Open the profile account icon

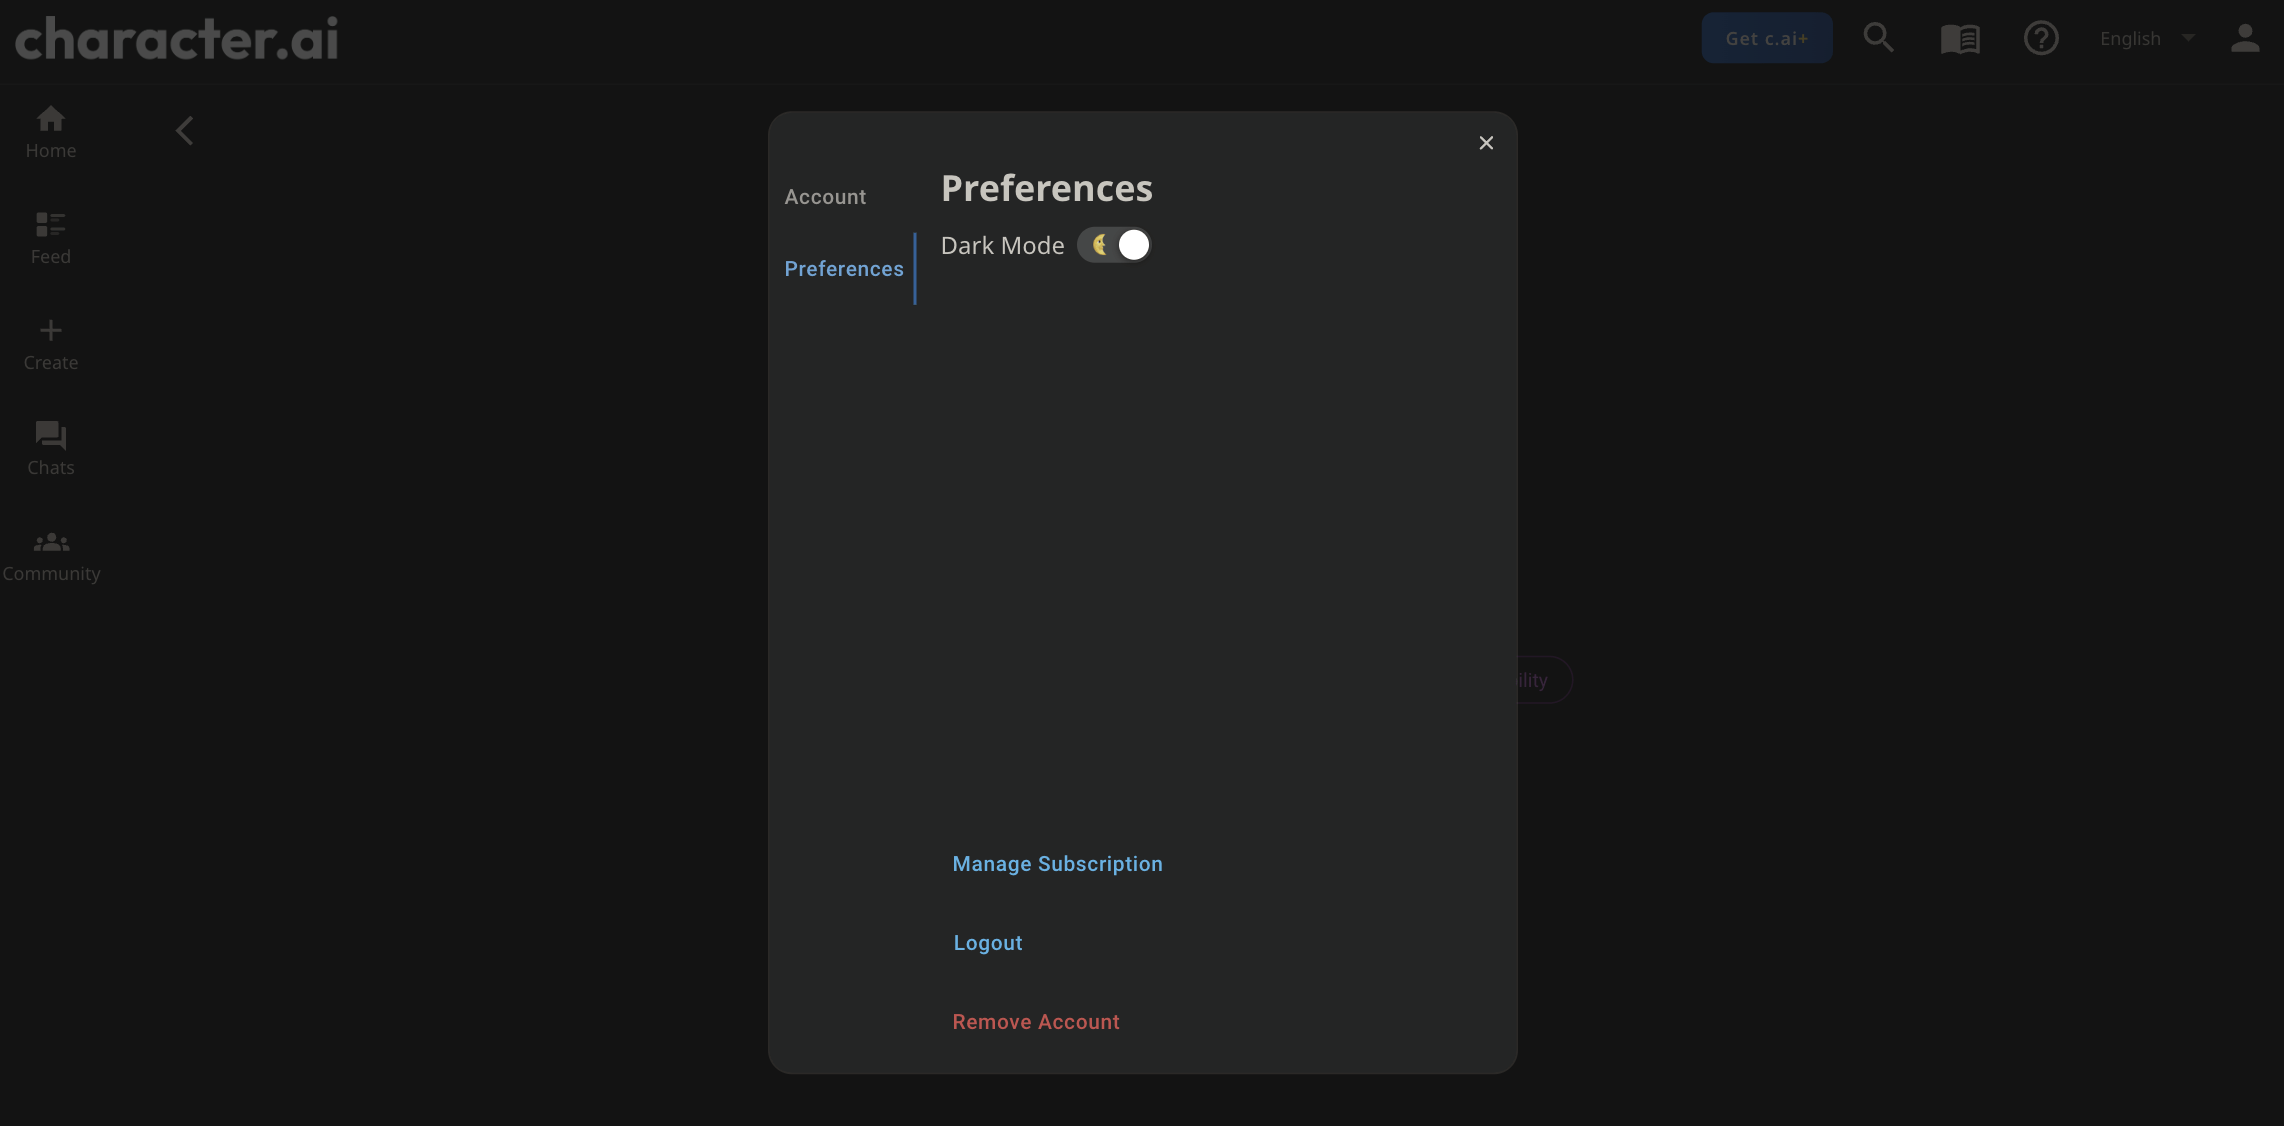(x=2244, y=38)
